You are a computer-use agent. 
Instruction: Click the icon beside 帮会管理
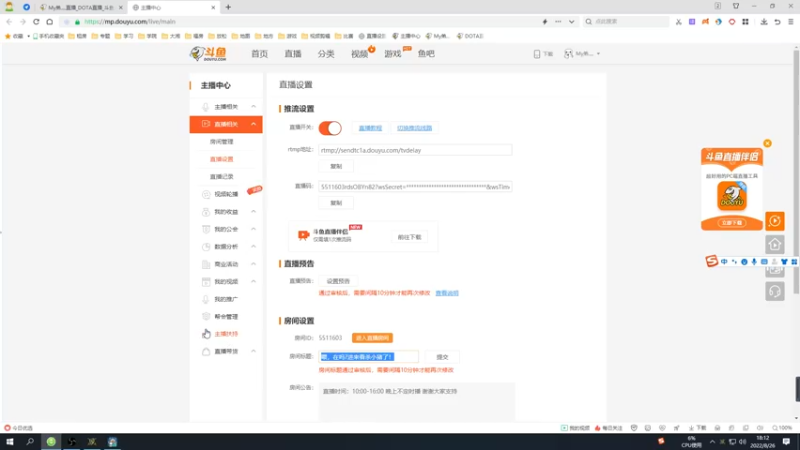coord(206,316)
